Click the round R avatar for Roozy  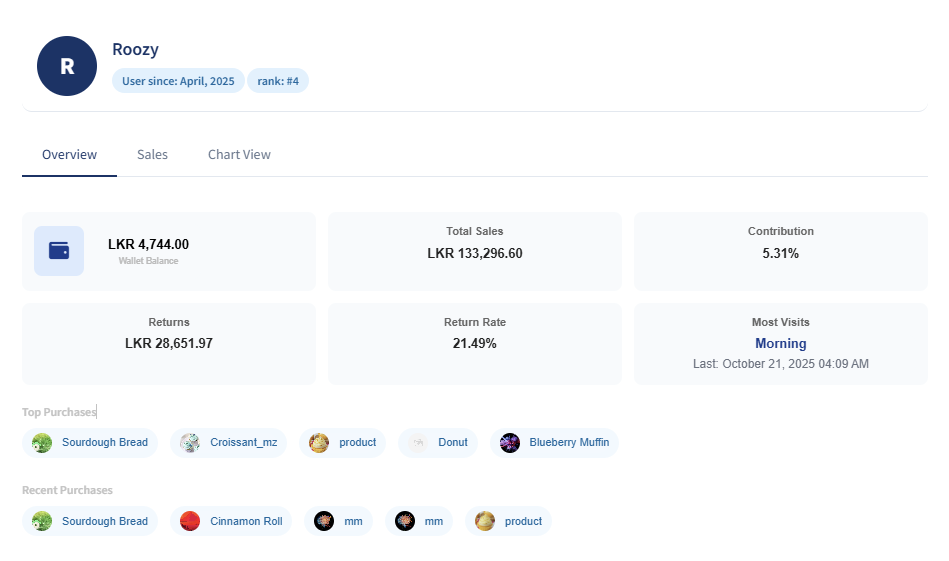pos(67,66)
